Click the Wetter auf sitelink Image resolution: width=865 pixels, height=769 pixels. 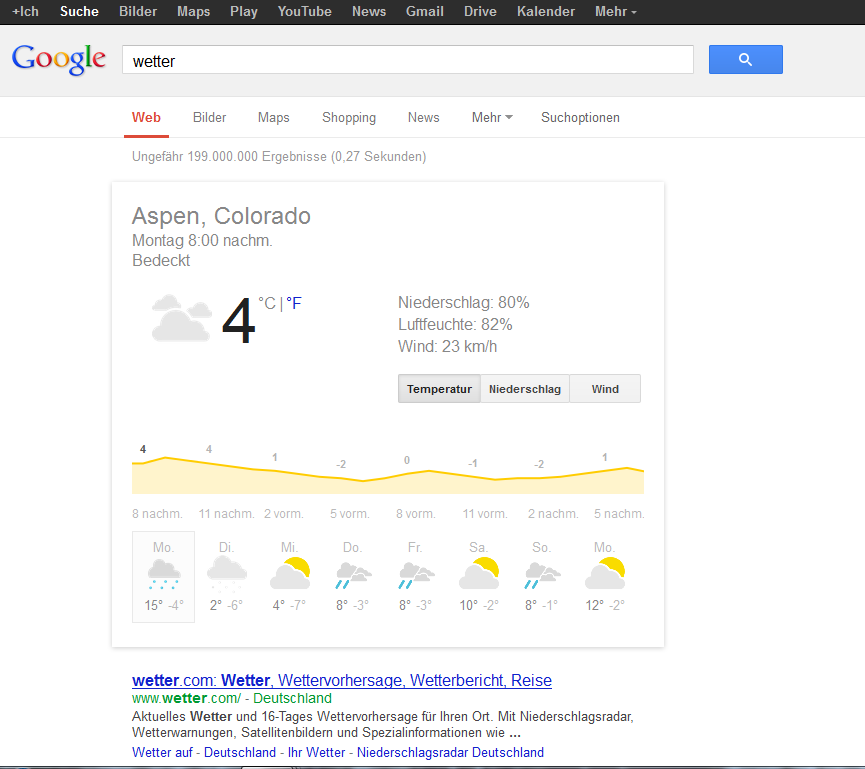point(162,752)
